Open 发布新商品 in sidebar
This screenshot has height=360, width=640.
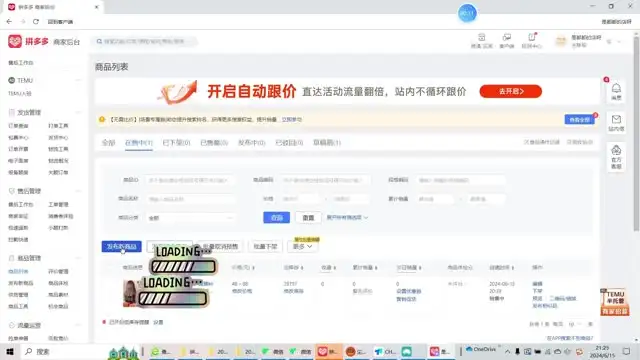point(21,283)
